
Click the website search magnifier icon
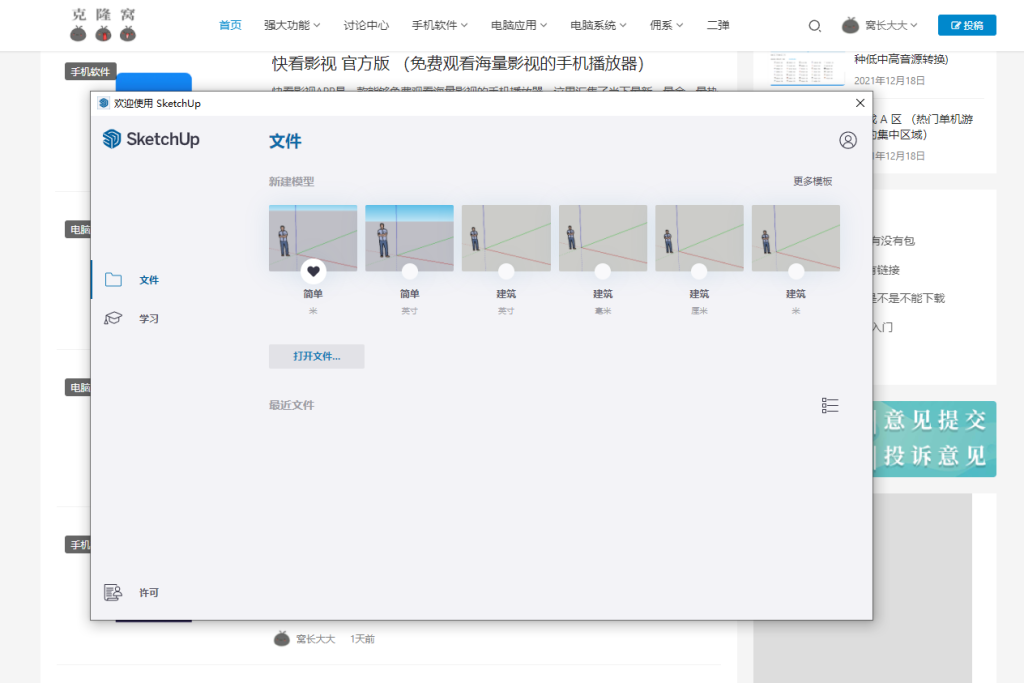tap(814, 26)
